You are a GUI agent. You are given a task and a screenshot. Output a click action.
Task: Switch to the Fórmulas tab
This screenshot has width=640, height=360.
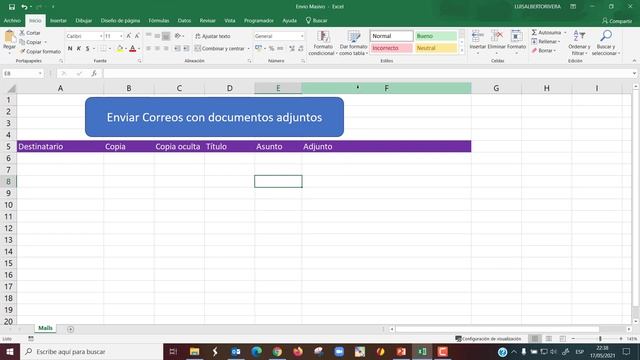click(x=159, y=20)
